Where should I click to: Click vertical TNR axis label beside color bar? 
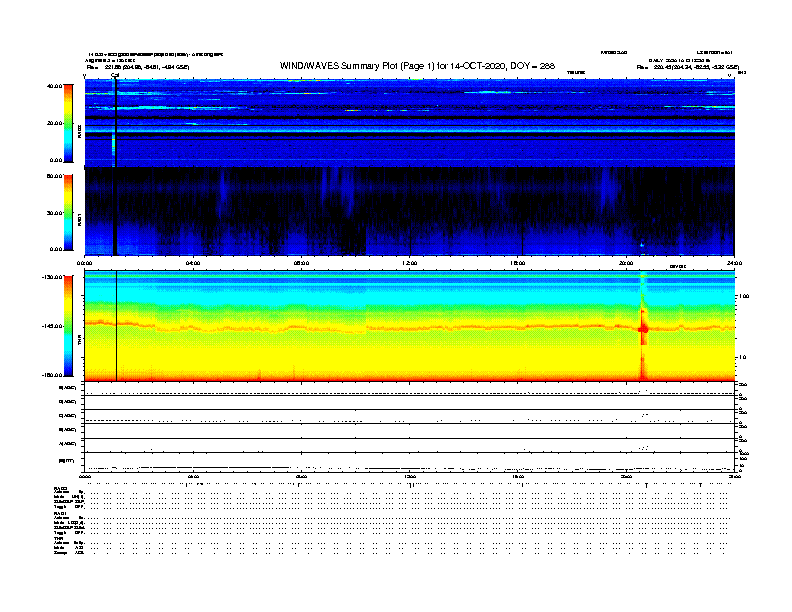click(x=79, y=342)
